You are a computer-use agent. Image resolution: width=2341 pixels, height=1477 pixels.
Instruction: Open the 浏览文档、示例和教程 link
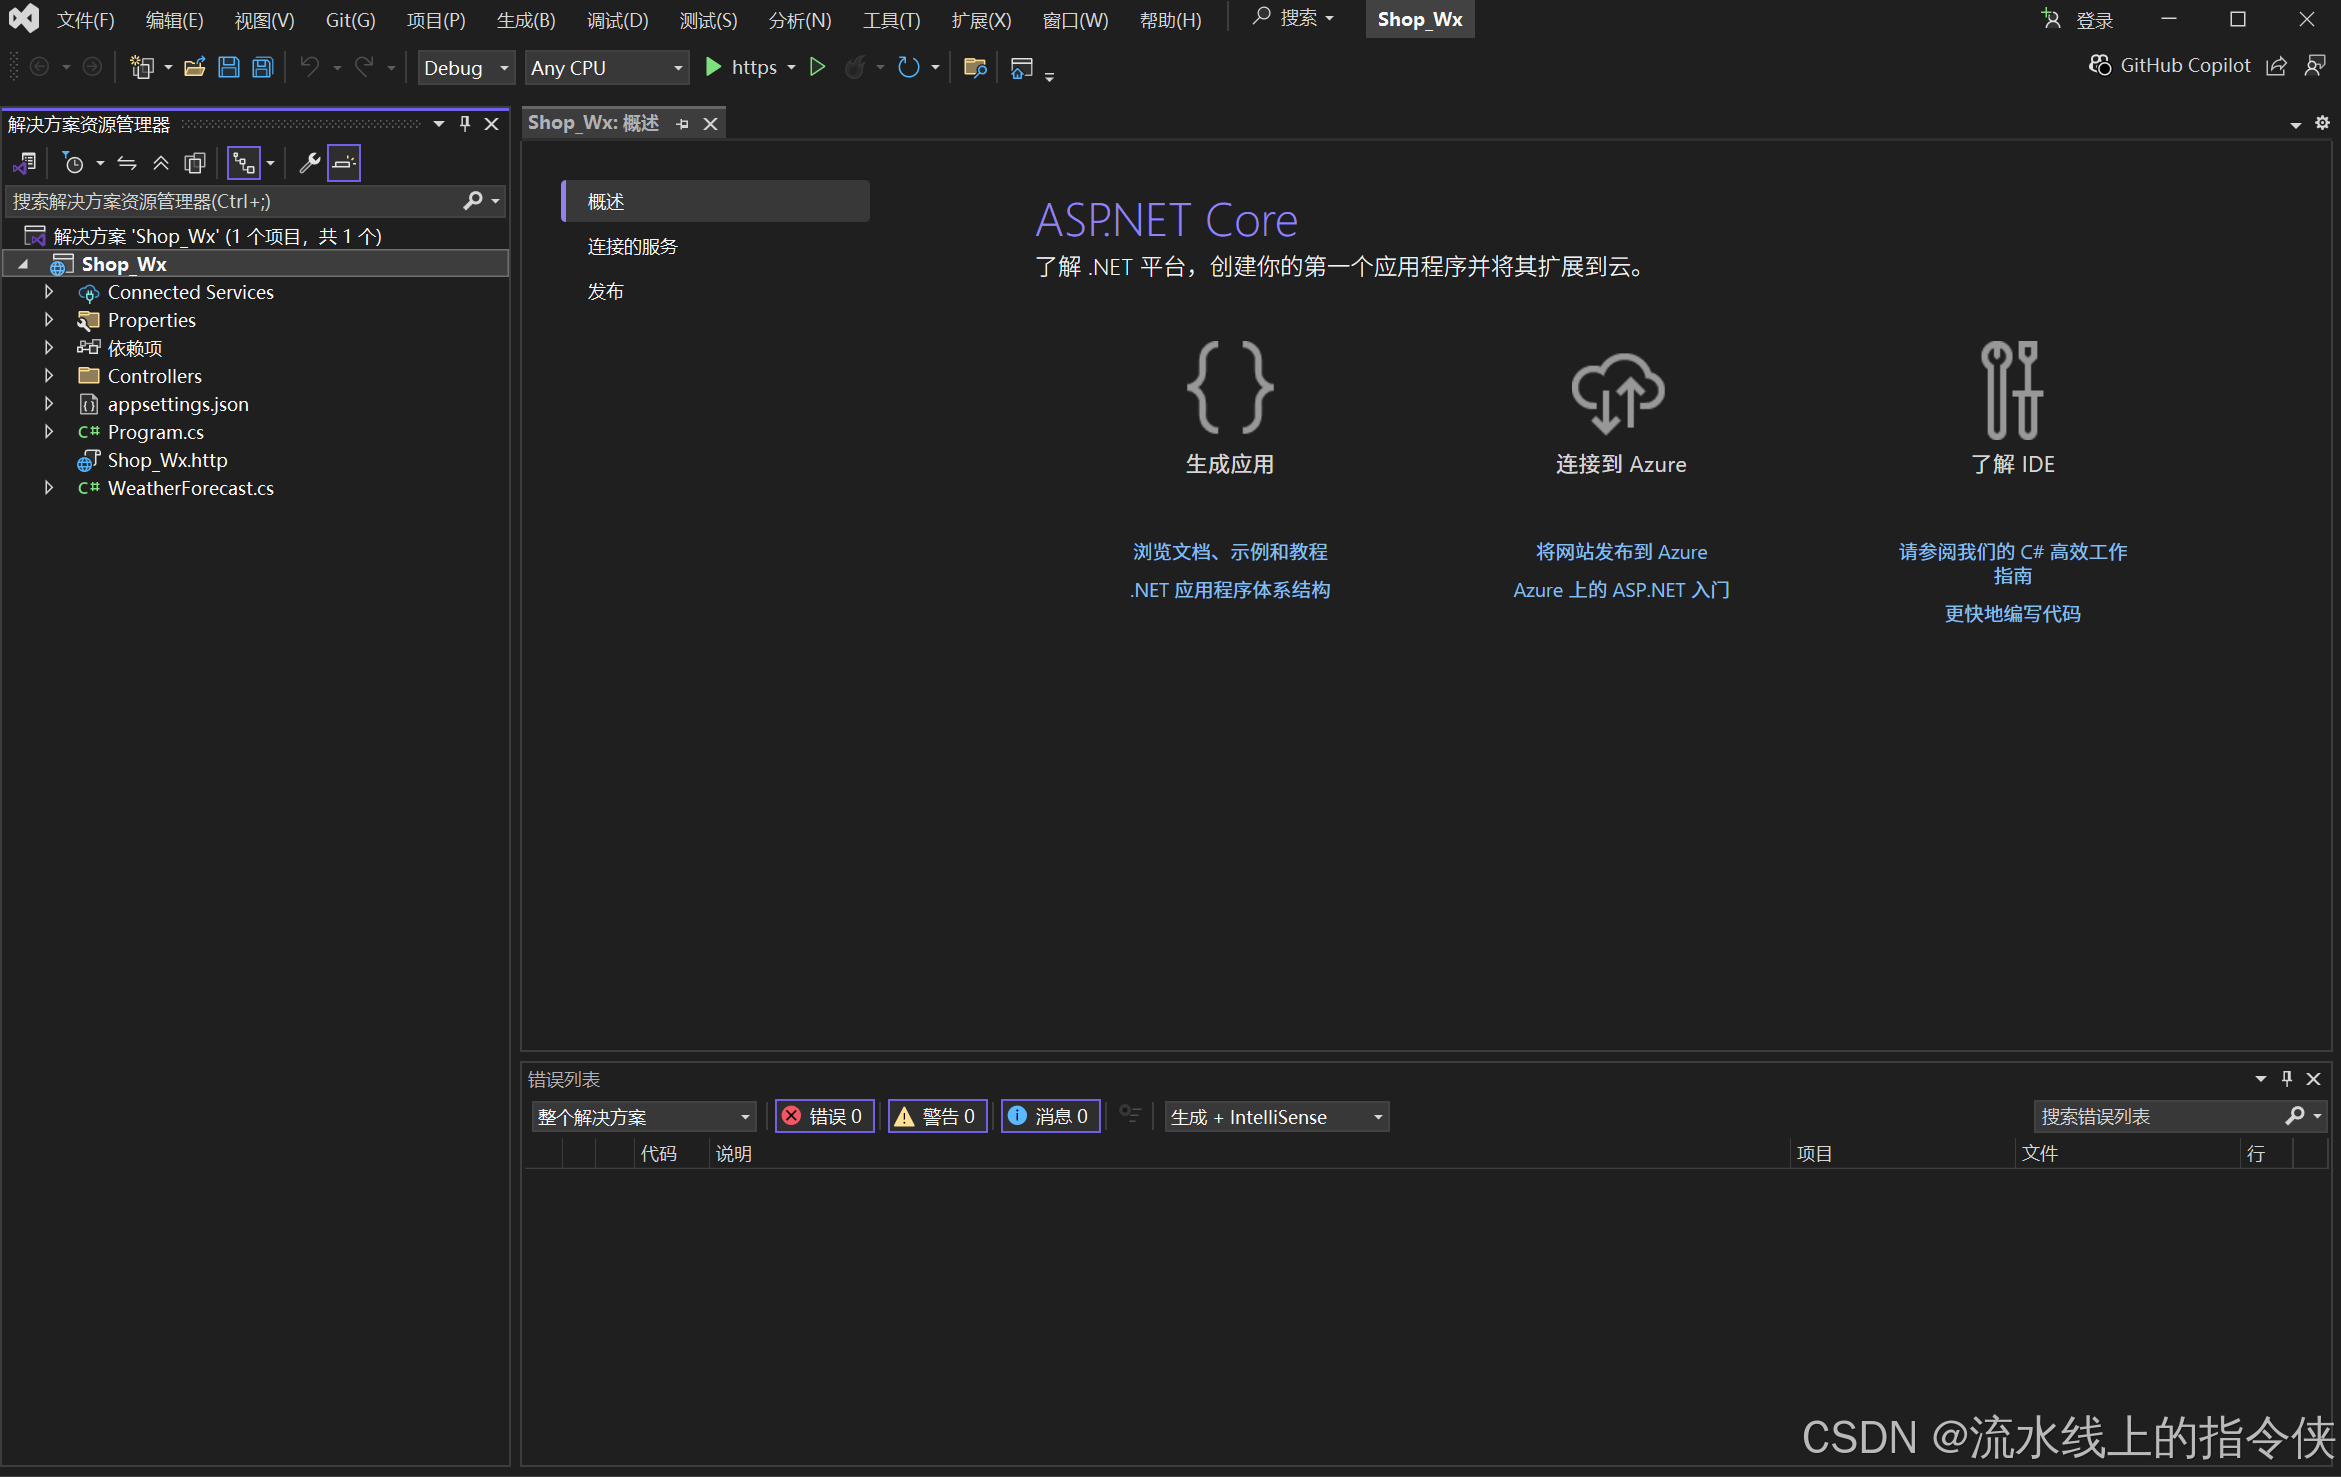tap(1229, 552)
